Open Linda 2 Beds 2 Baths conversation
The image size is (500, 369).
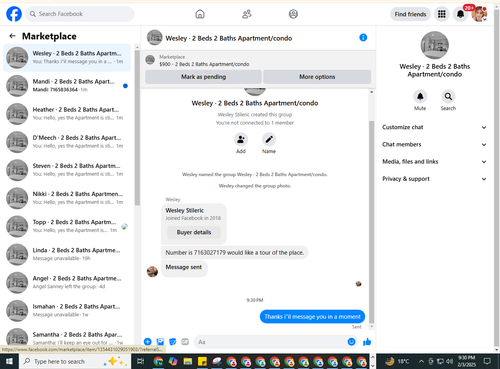tap(67, 254)
